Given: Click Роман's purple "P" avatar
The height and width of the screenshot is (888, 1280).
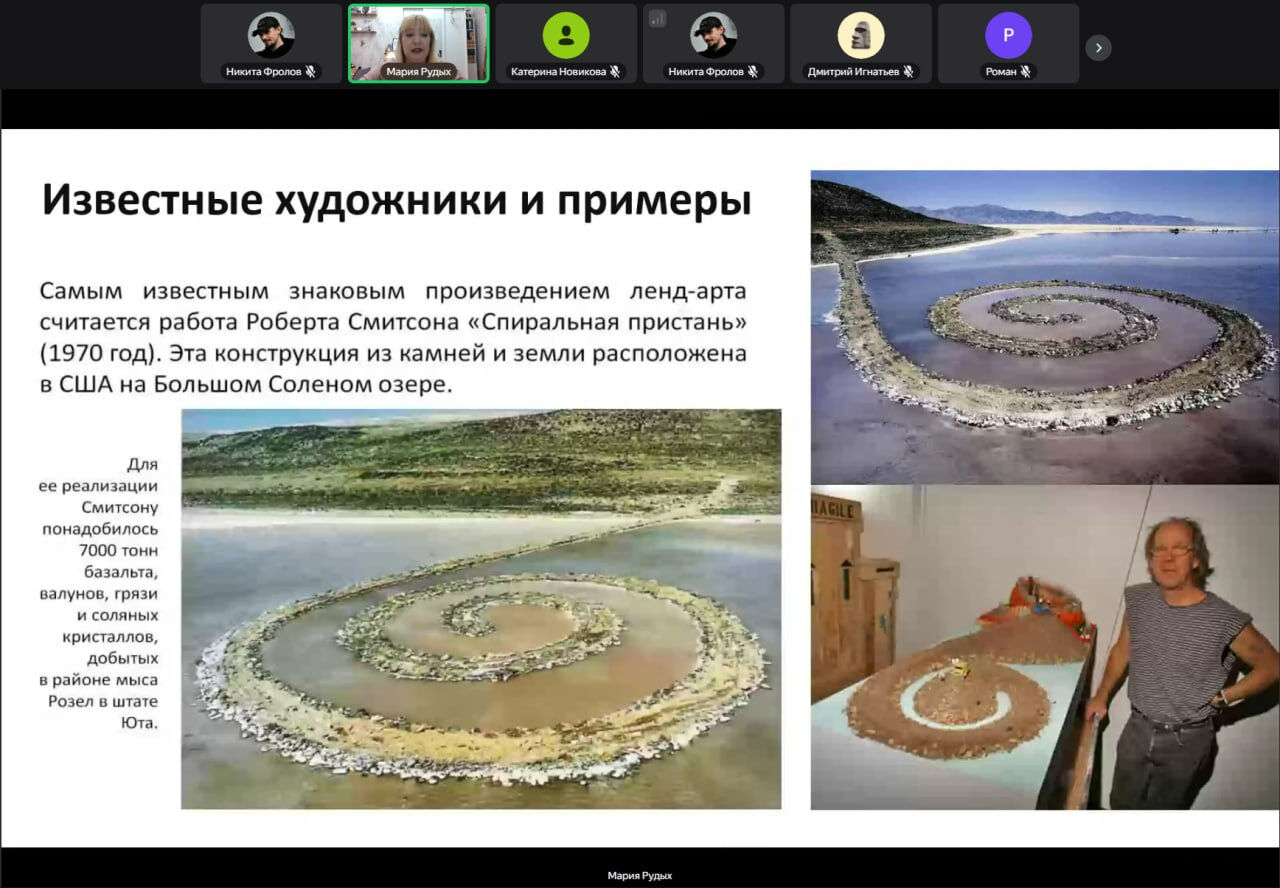Looking at the screenshot, I should pos(1008,35).
